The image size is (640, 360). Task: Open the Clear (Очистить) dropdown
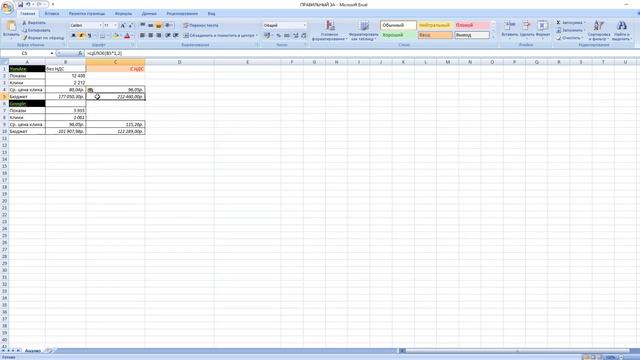click(570, 38)
